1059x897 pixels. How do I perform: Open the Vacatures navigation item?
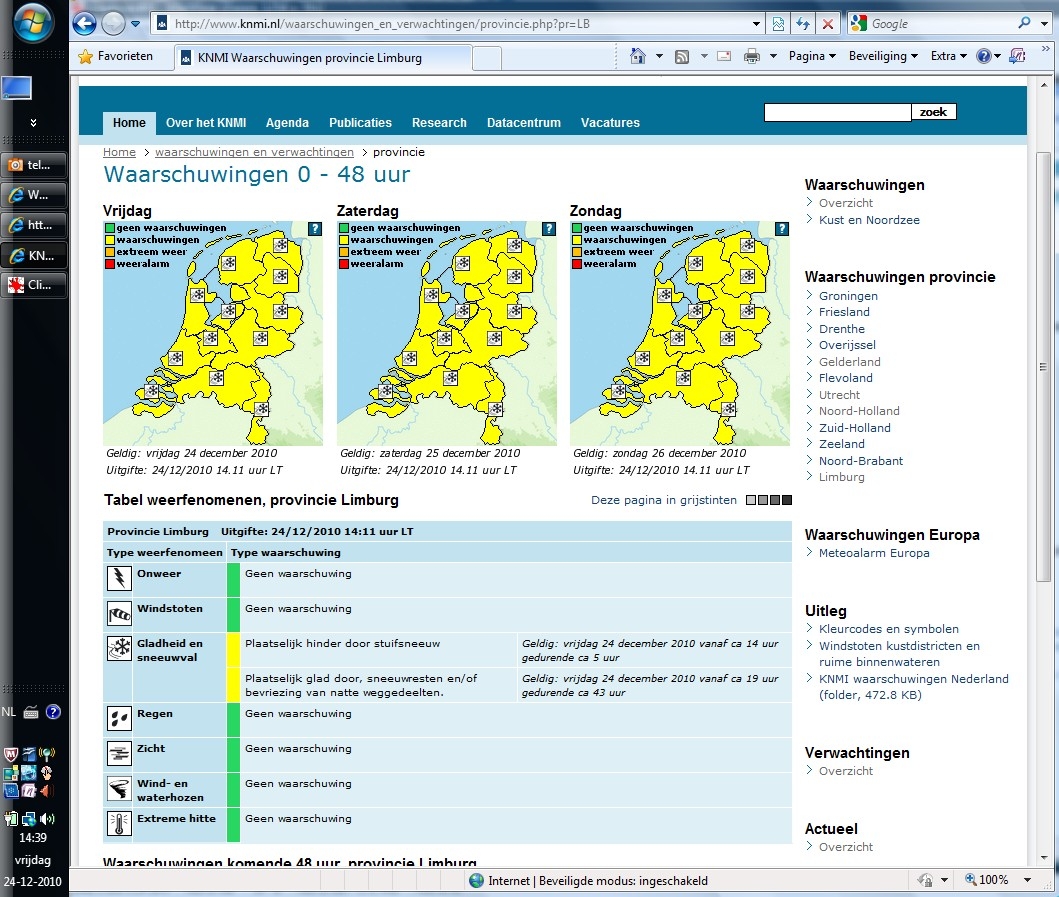(x=610, y=123)
